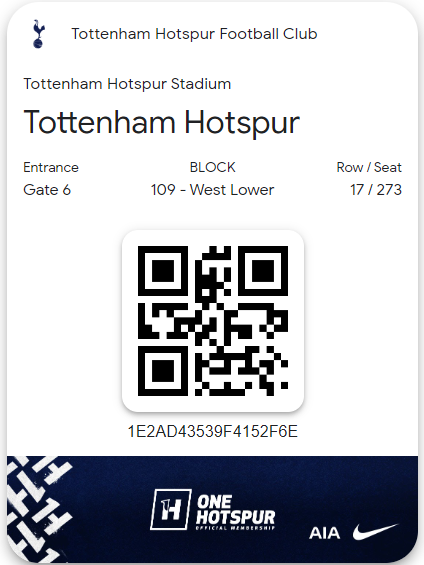The height and width of the screenshot is (565, 424).
Task: Select the large Tottenham Hotspur title
Action: click(x=162, y=123)
